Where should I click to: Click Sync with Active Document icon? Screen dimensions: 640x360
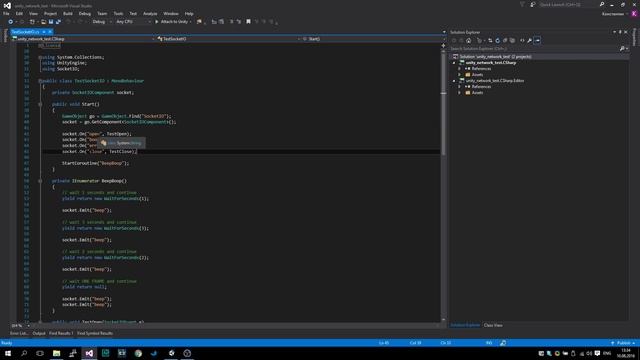tap(490, 40)
